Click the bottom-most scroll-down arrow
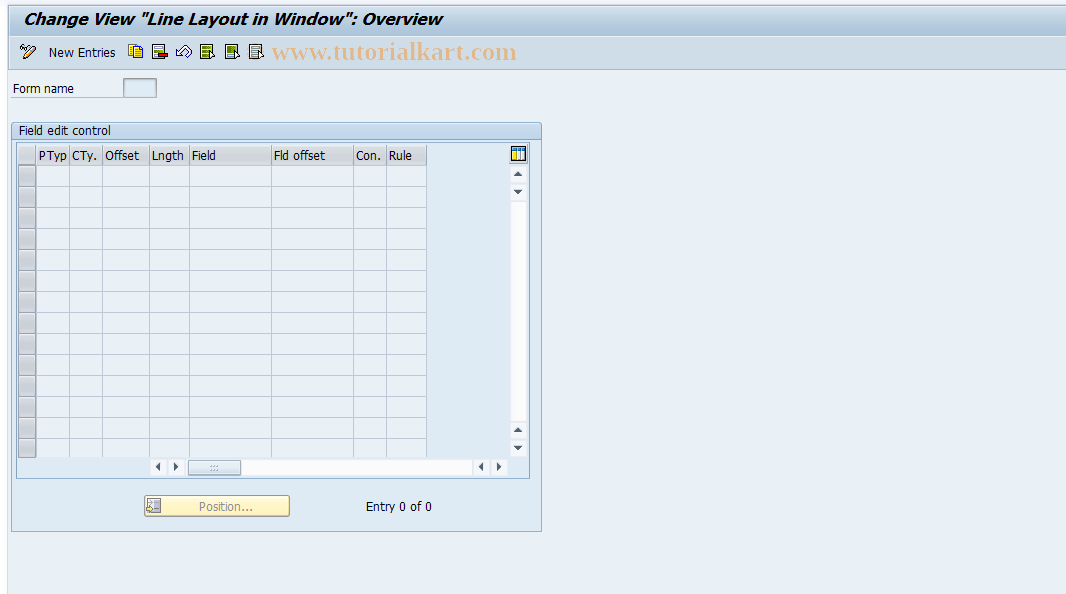The height and width of the screenshot is (594, 1066). click(518, 448)
